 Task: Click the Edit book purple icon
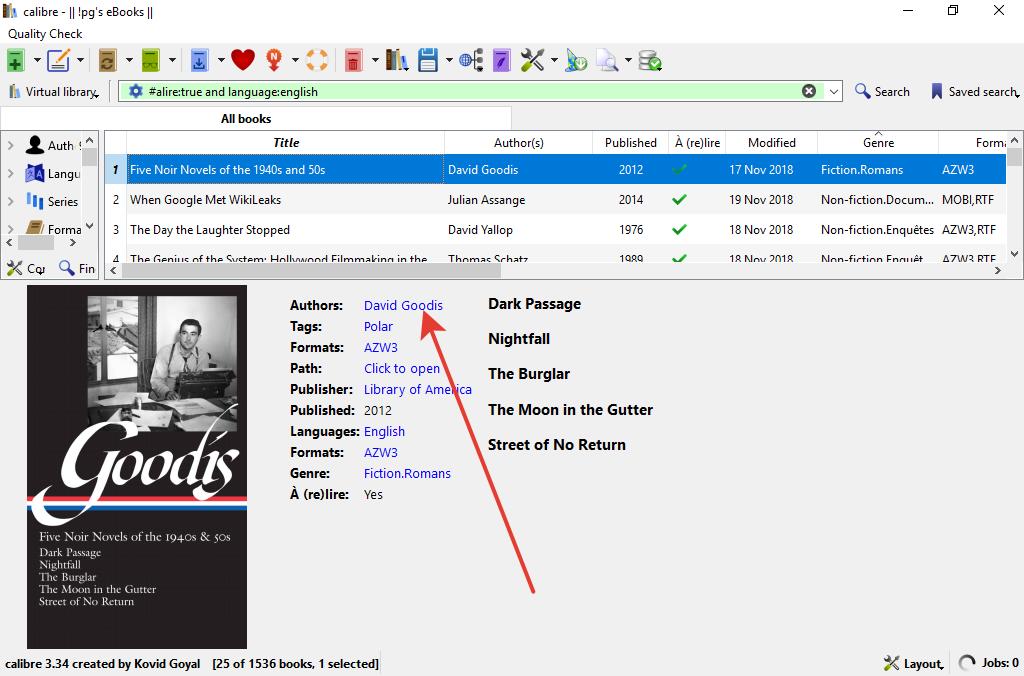tap(501, 61)
